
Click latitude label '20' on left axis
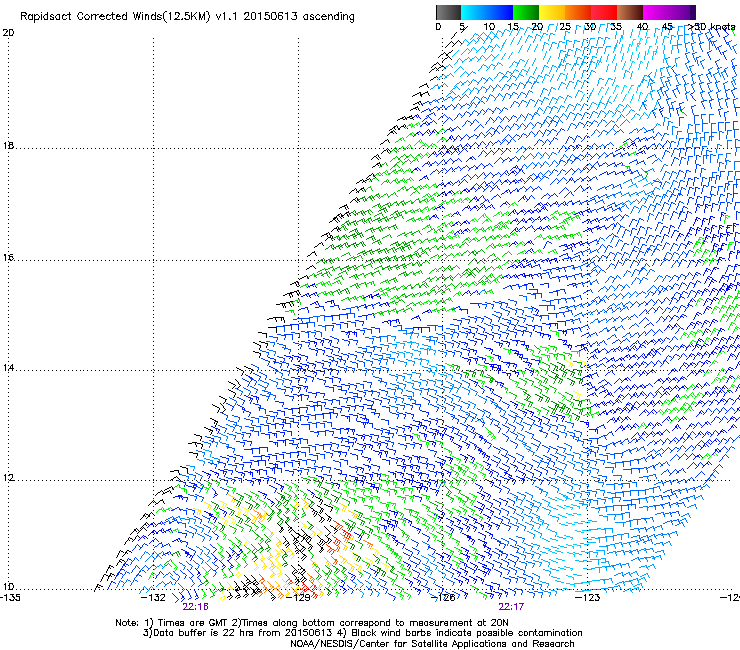tap(8, 33)
